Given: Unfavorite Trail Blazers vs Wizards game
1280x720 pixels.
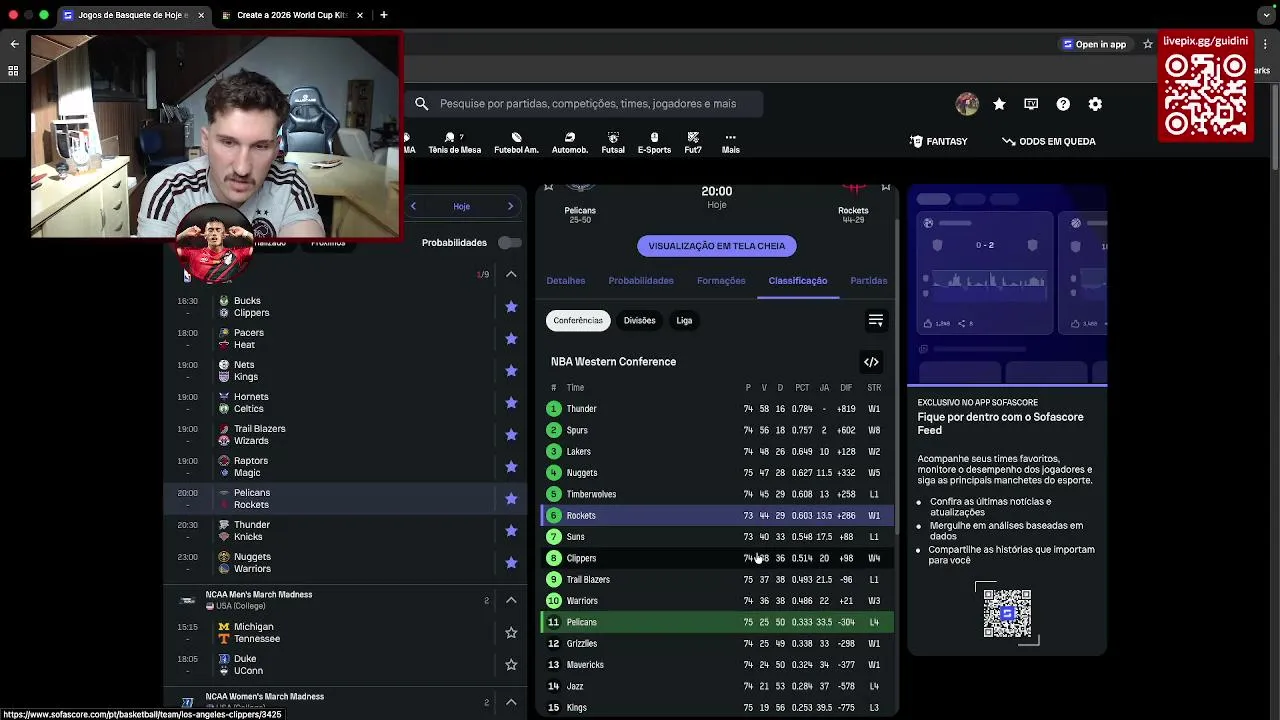Looking at the screenshot, I should pos(511,435).
